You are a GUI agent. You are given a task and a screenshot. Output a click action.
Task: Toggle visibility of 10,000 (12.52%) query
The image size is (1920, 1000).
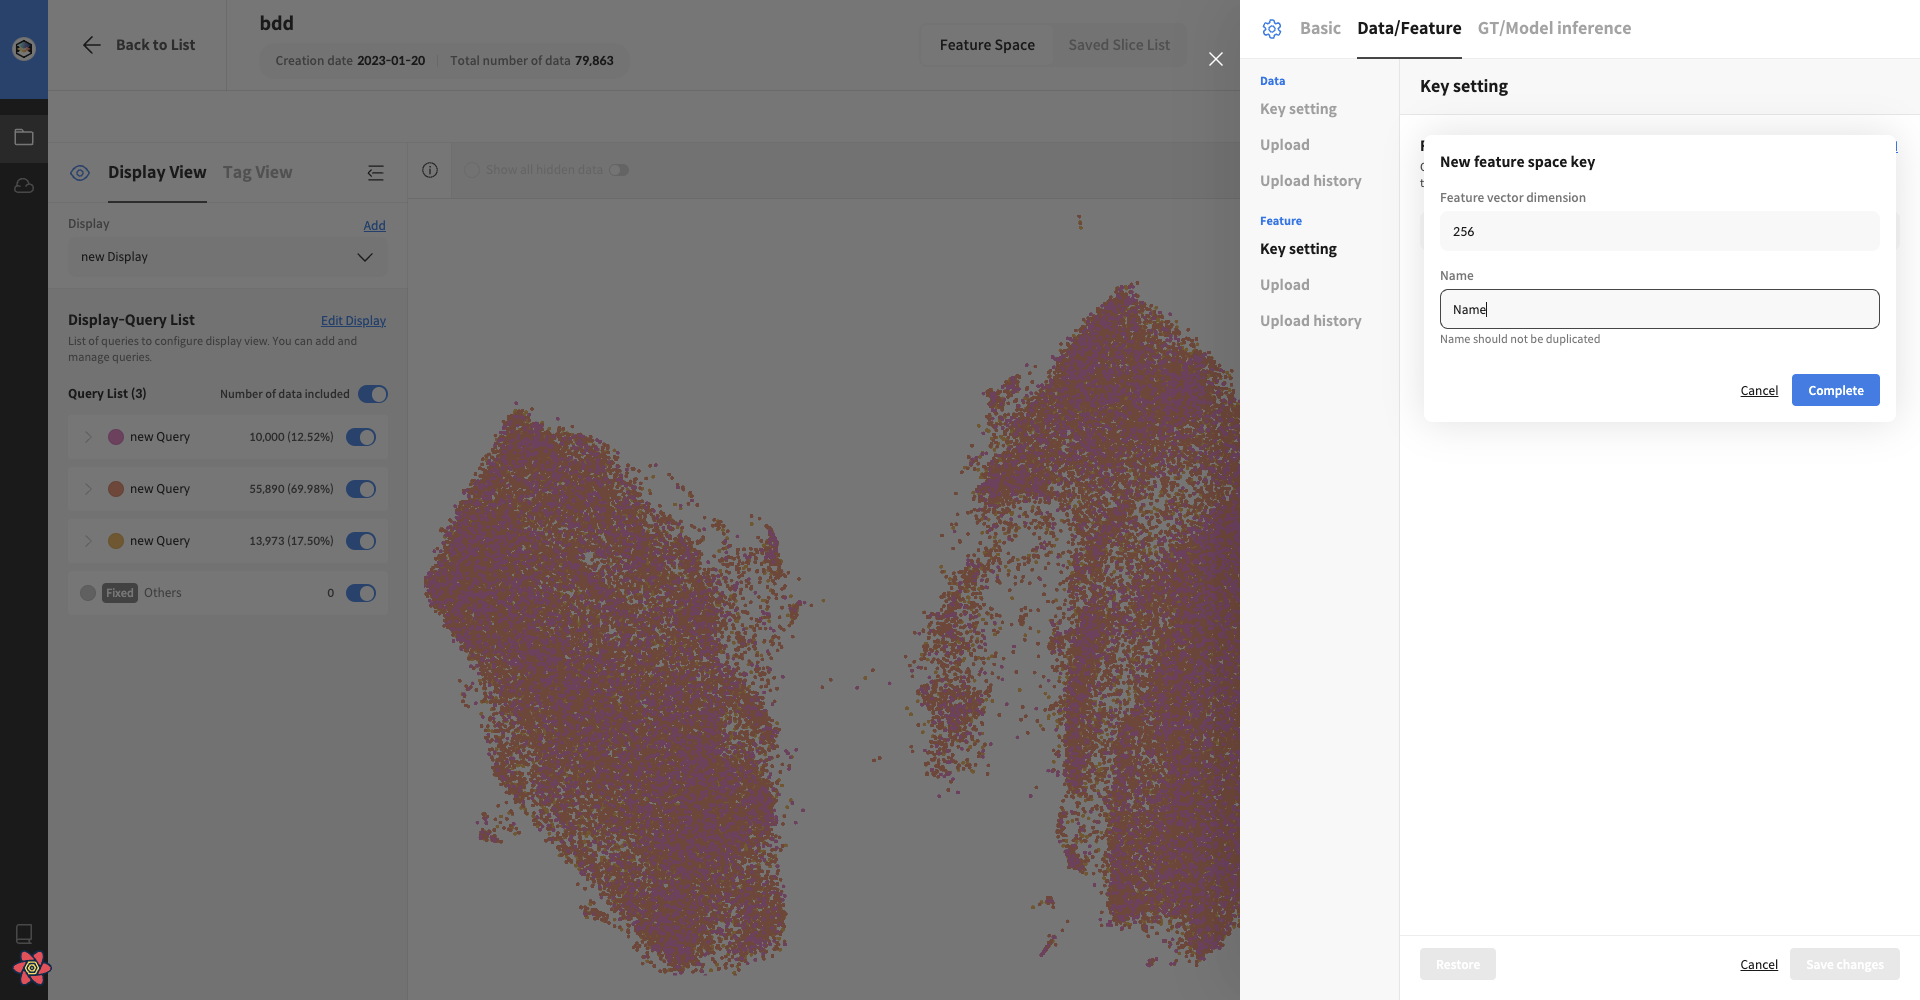click(x=361, y=437)
